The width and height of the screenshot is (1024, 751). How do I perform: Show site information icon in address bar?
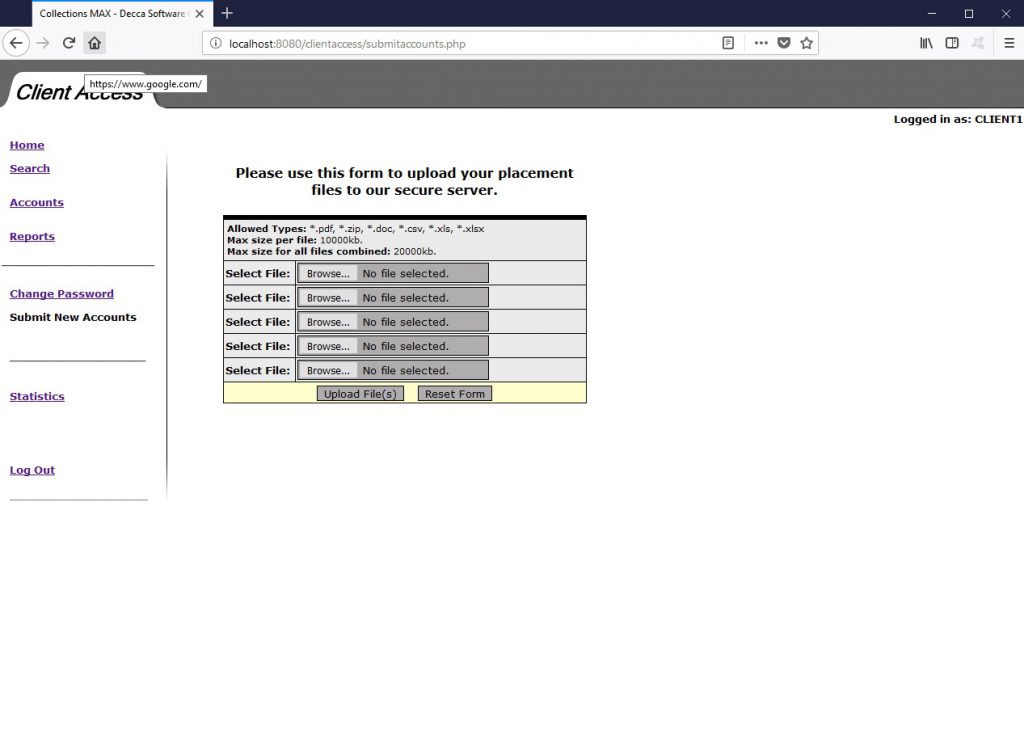216,43
